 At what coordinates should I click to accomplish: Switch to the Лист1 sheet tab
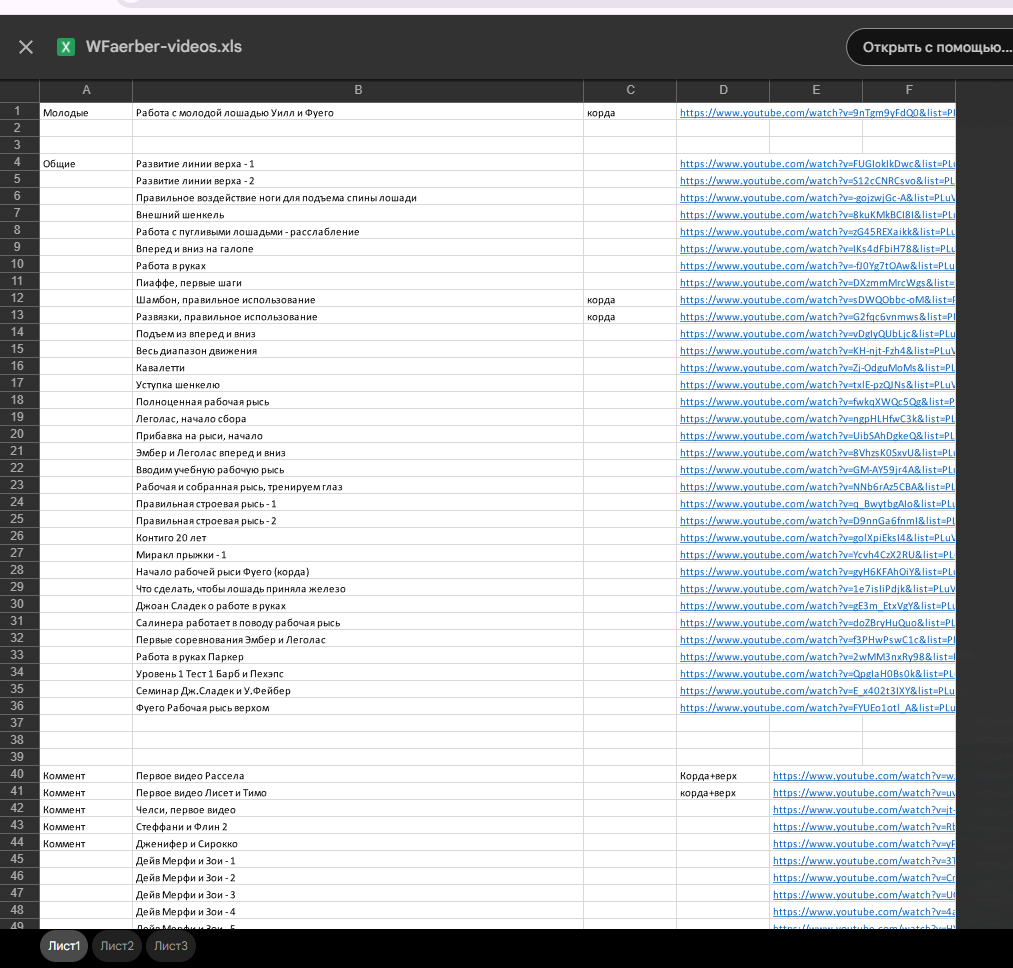[x=64, y=946]
